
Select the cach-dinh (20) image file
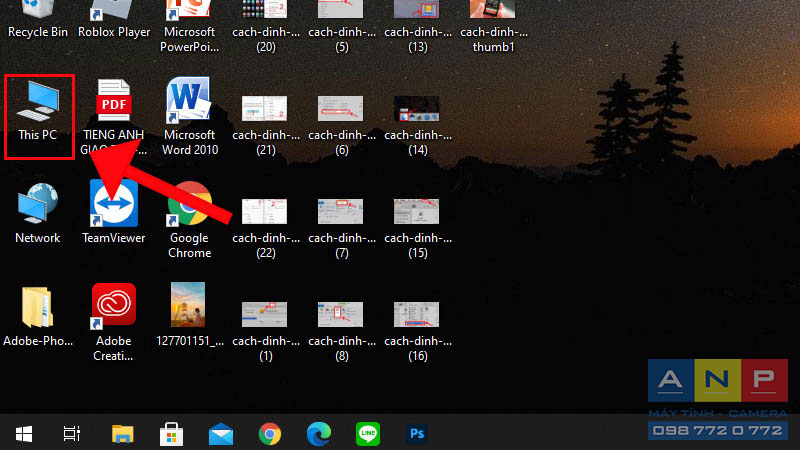265,27
